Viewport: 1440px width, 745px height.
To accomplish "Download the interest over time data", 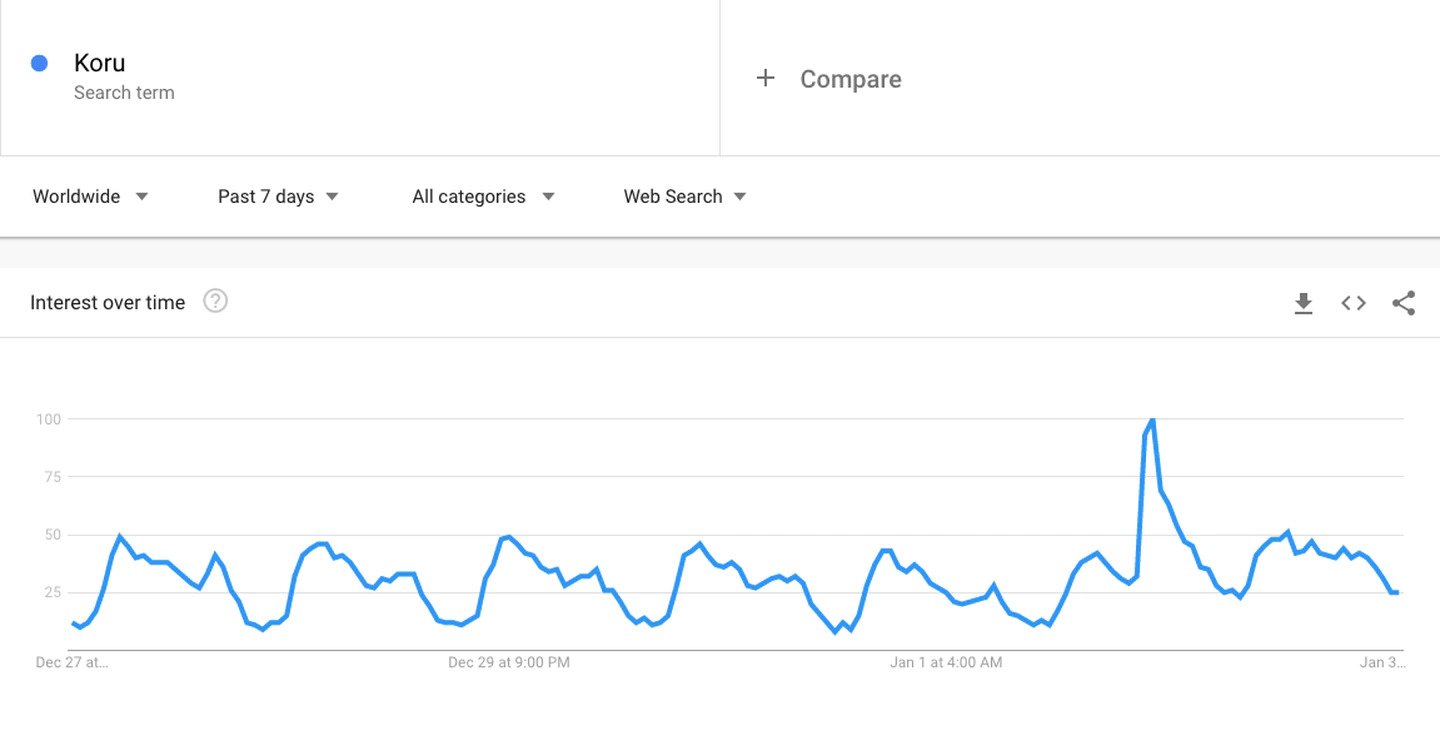I will [1303, 303].
